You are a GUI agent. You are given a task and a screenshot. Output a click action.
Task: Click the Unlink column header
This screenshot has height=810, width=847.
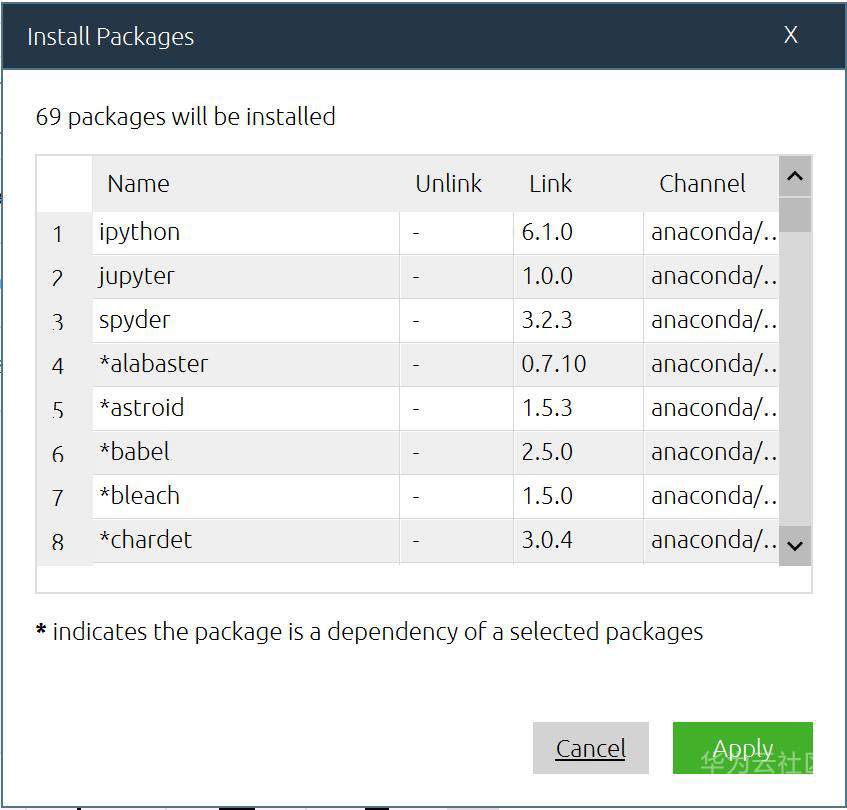(x=448, y=184)
